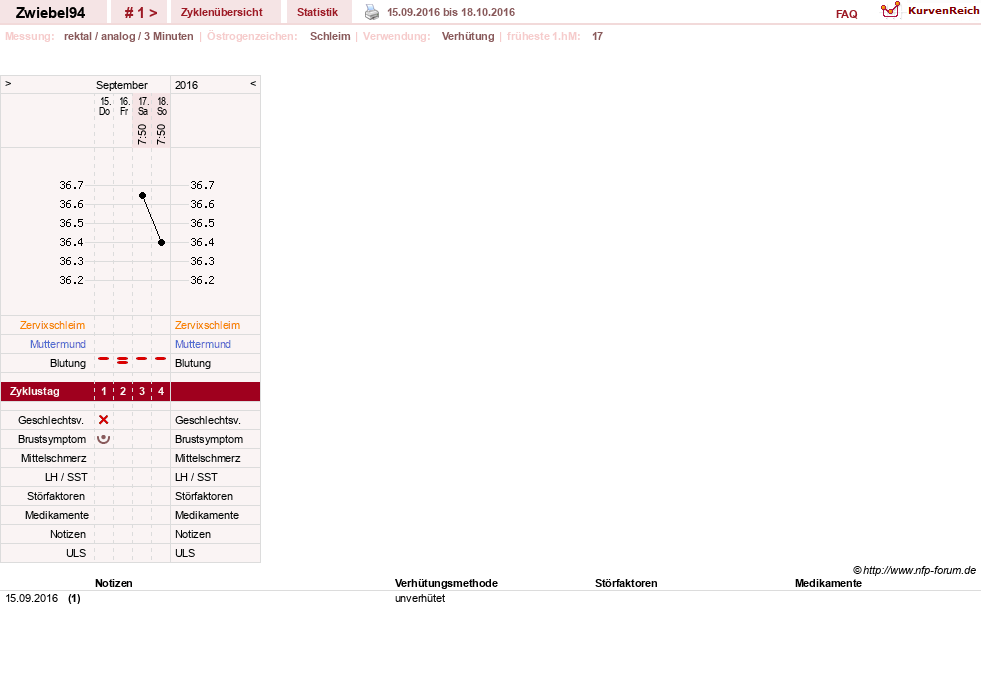The height and width of the screenshot is (682, 981).
Task: Click the left axis label 36.7
Action: [71, 185]
